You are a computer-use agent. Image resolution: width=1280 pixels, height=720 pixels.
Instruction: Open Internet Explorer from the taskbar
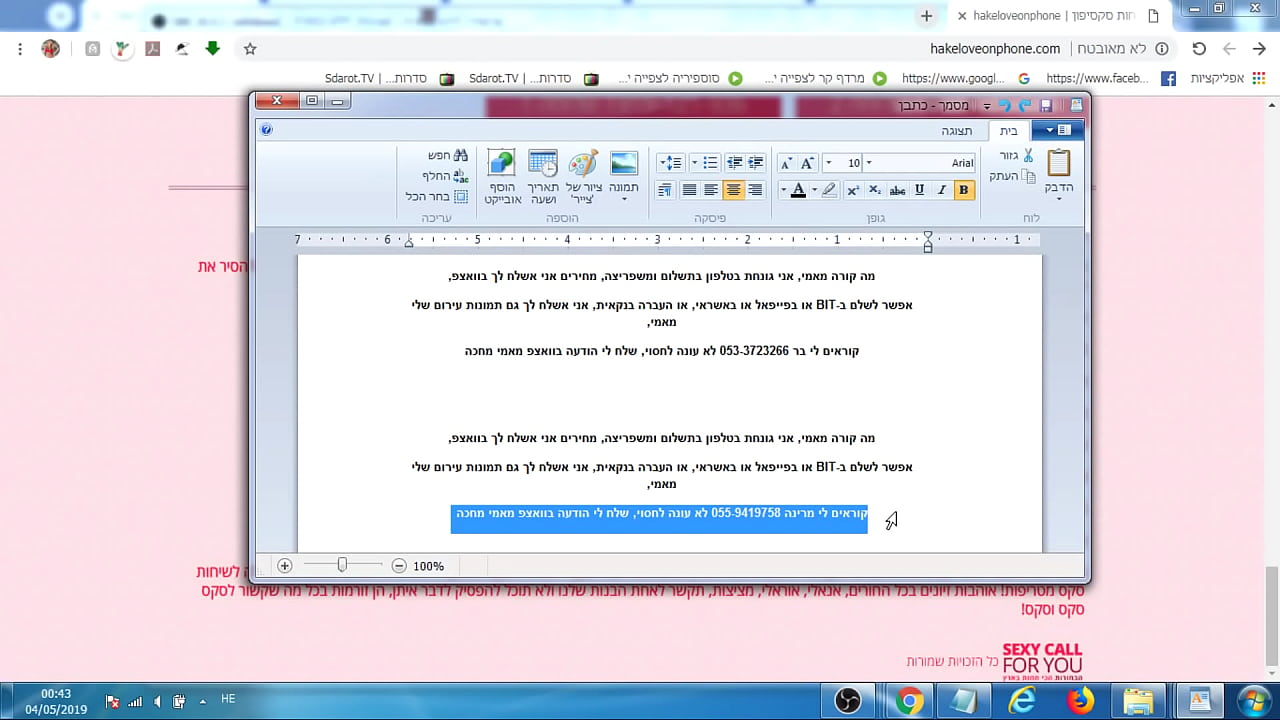point(1022,702)
